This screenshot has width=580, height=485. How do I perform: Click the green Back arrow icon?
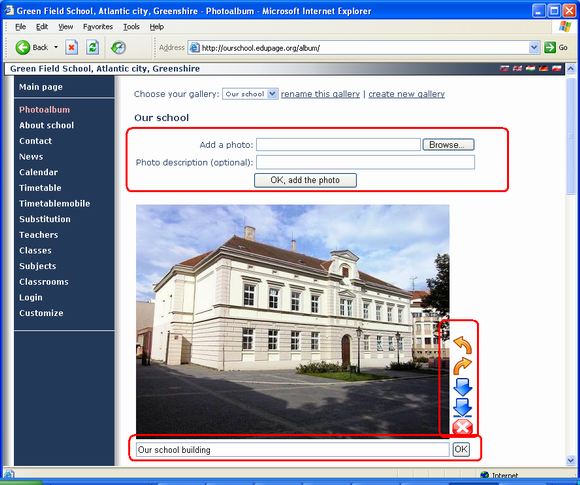[x=23, y=47]
